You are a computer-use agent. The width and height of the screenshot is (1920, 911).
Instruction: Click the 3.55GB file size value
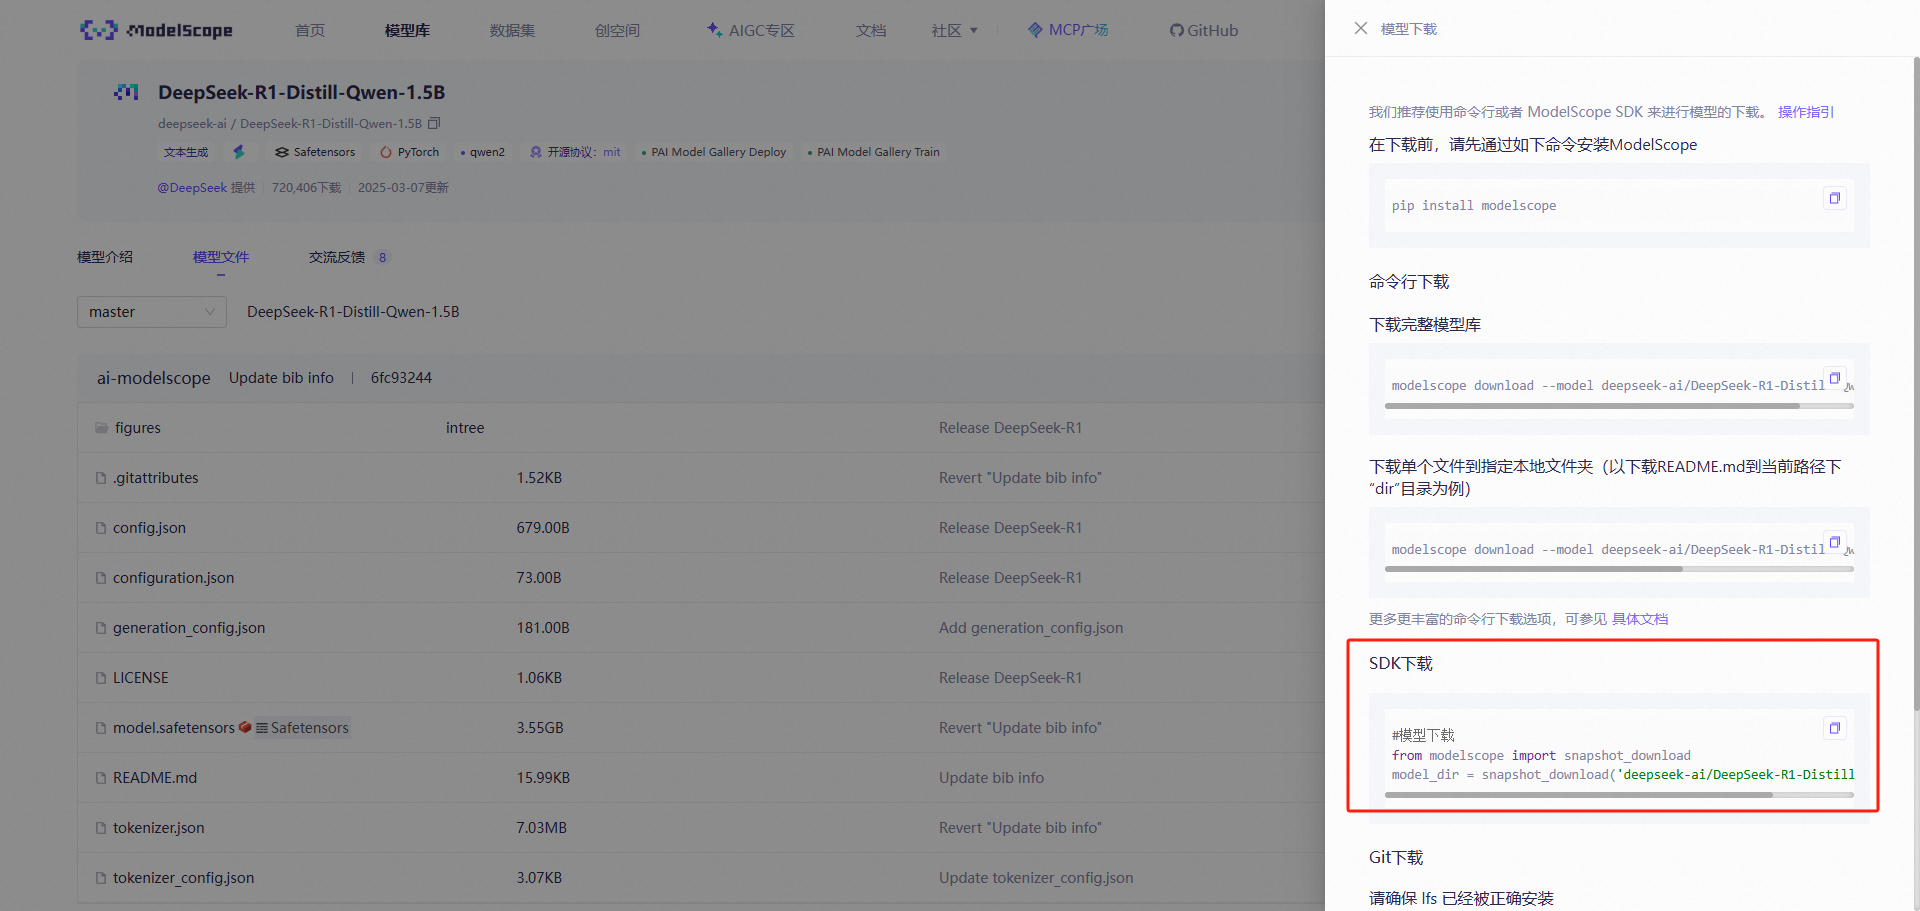pyautogui.click(x=540, y=728)
